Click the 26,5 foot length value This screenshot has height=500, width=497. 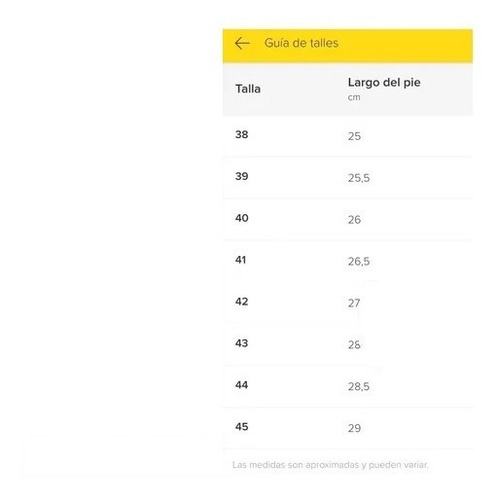[x=359, y=261]
